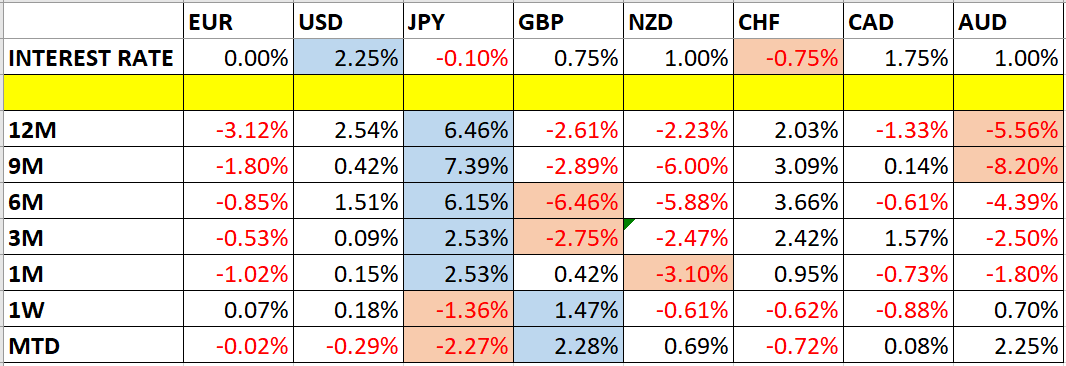
Task: Click the MTD row label
Action: tap(92, 346)
